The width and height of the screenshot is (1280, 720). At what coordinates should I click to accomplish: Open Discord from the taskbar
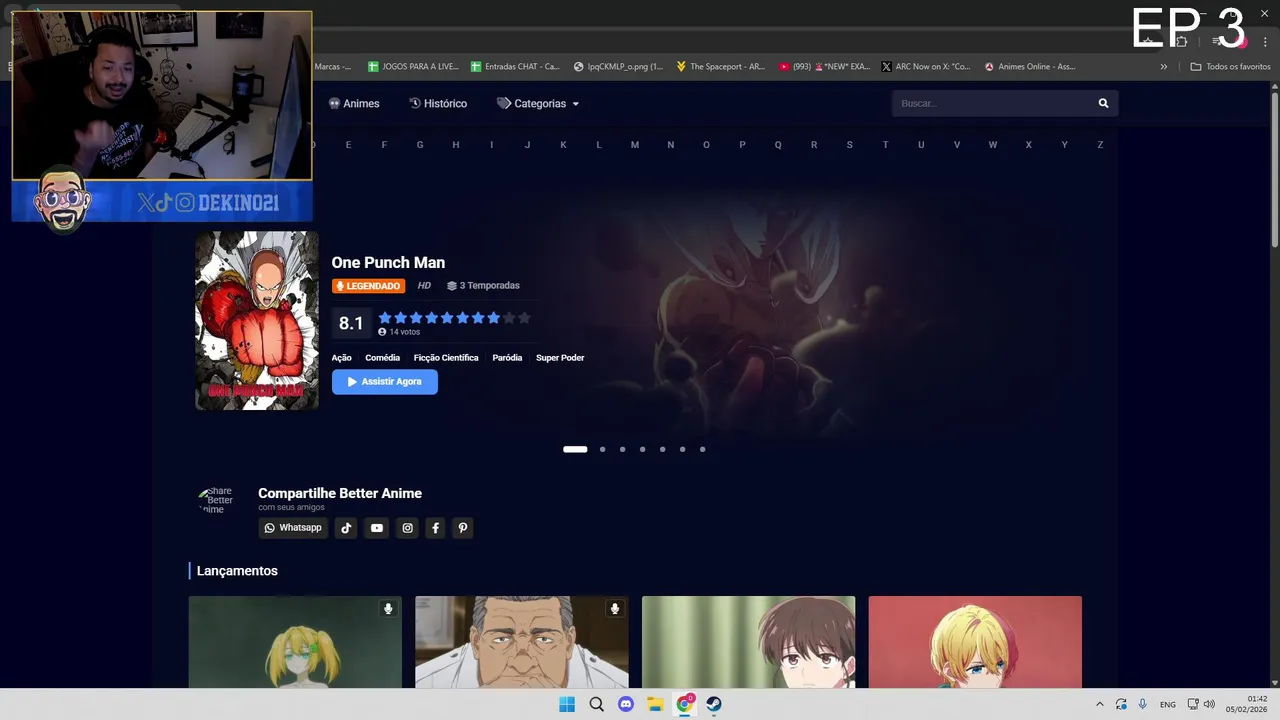(626, 704)
